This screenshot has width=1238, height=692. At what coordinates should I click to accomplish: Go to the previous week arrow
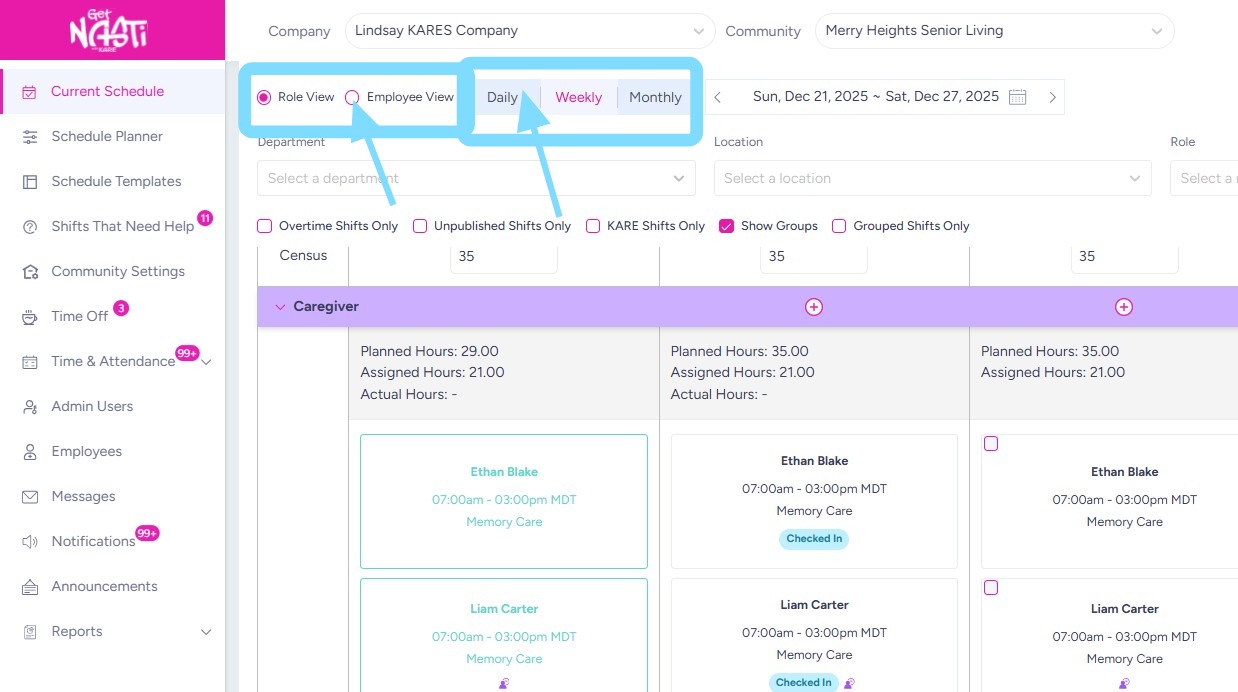point(717,97)
